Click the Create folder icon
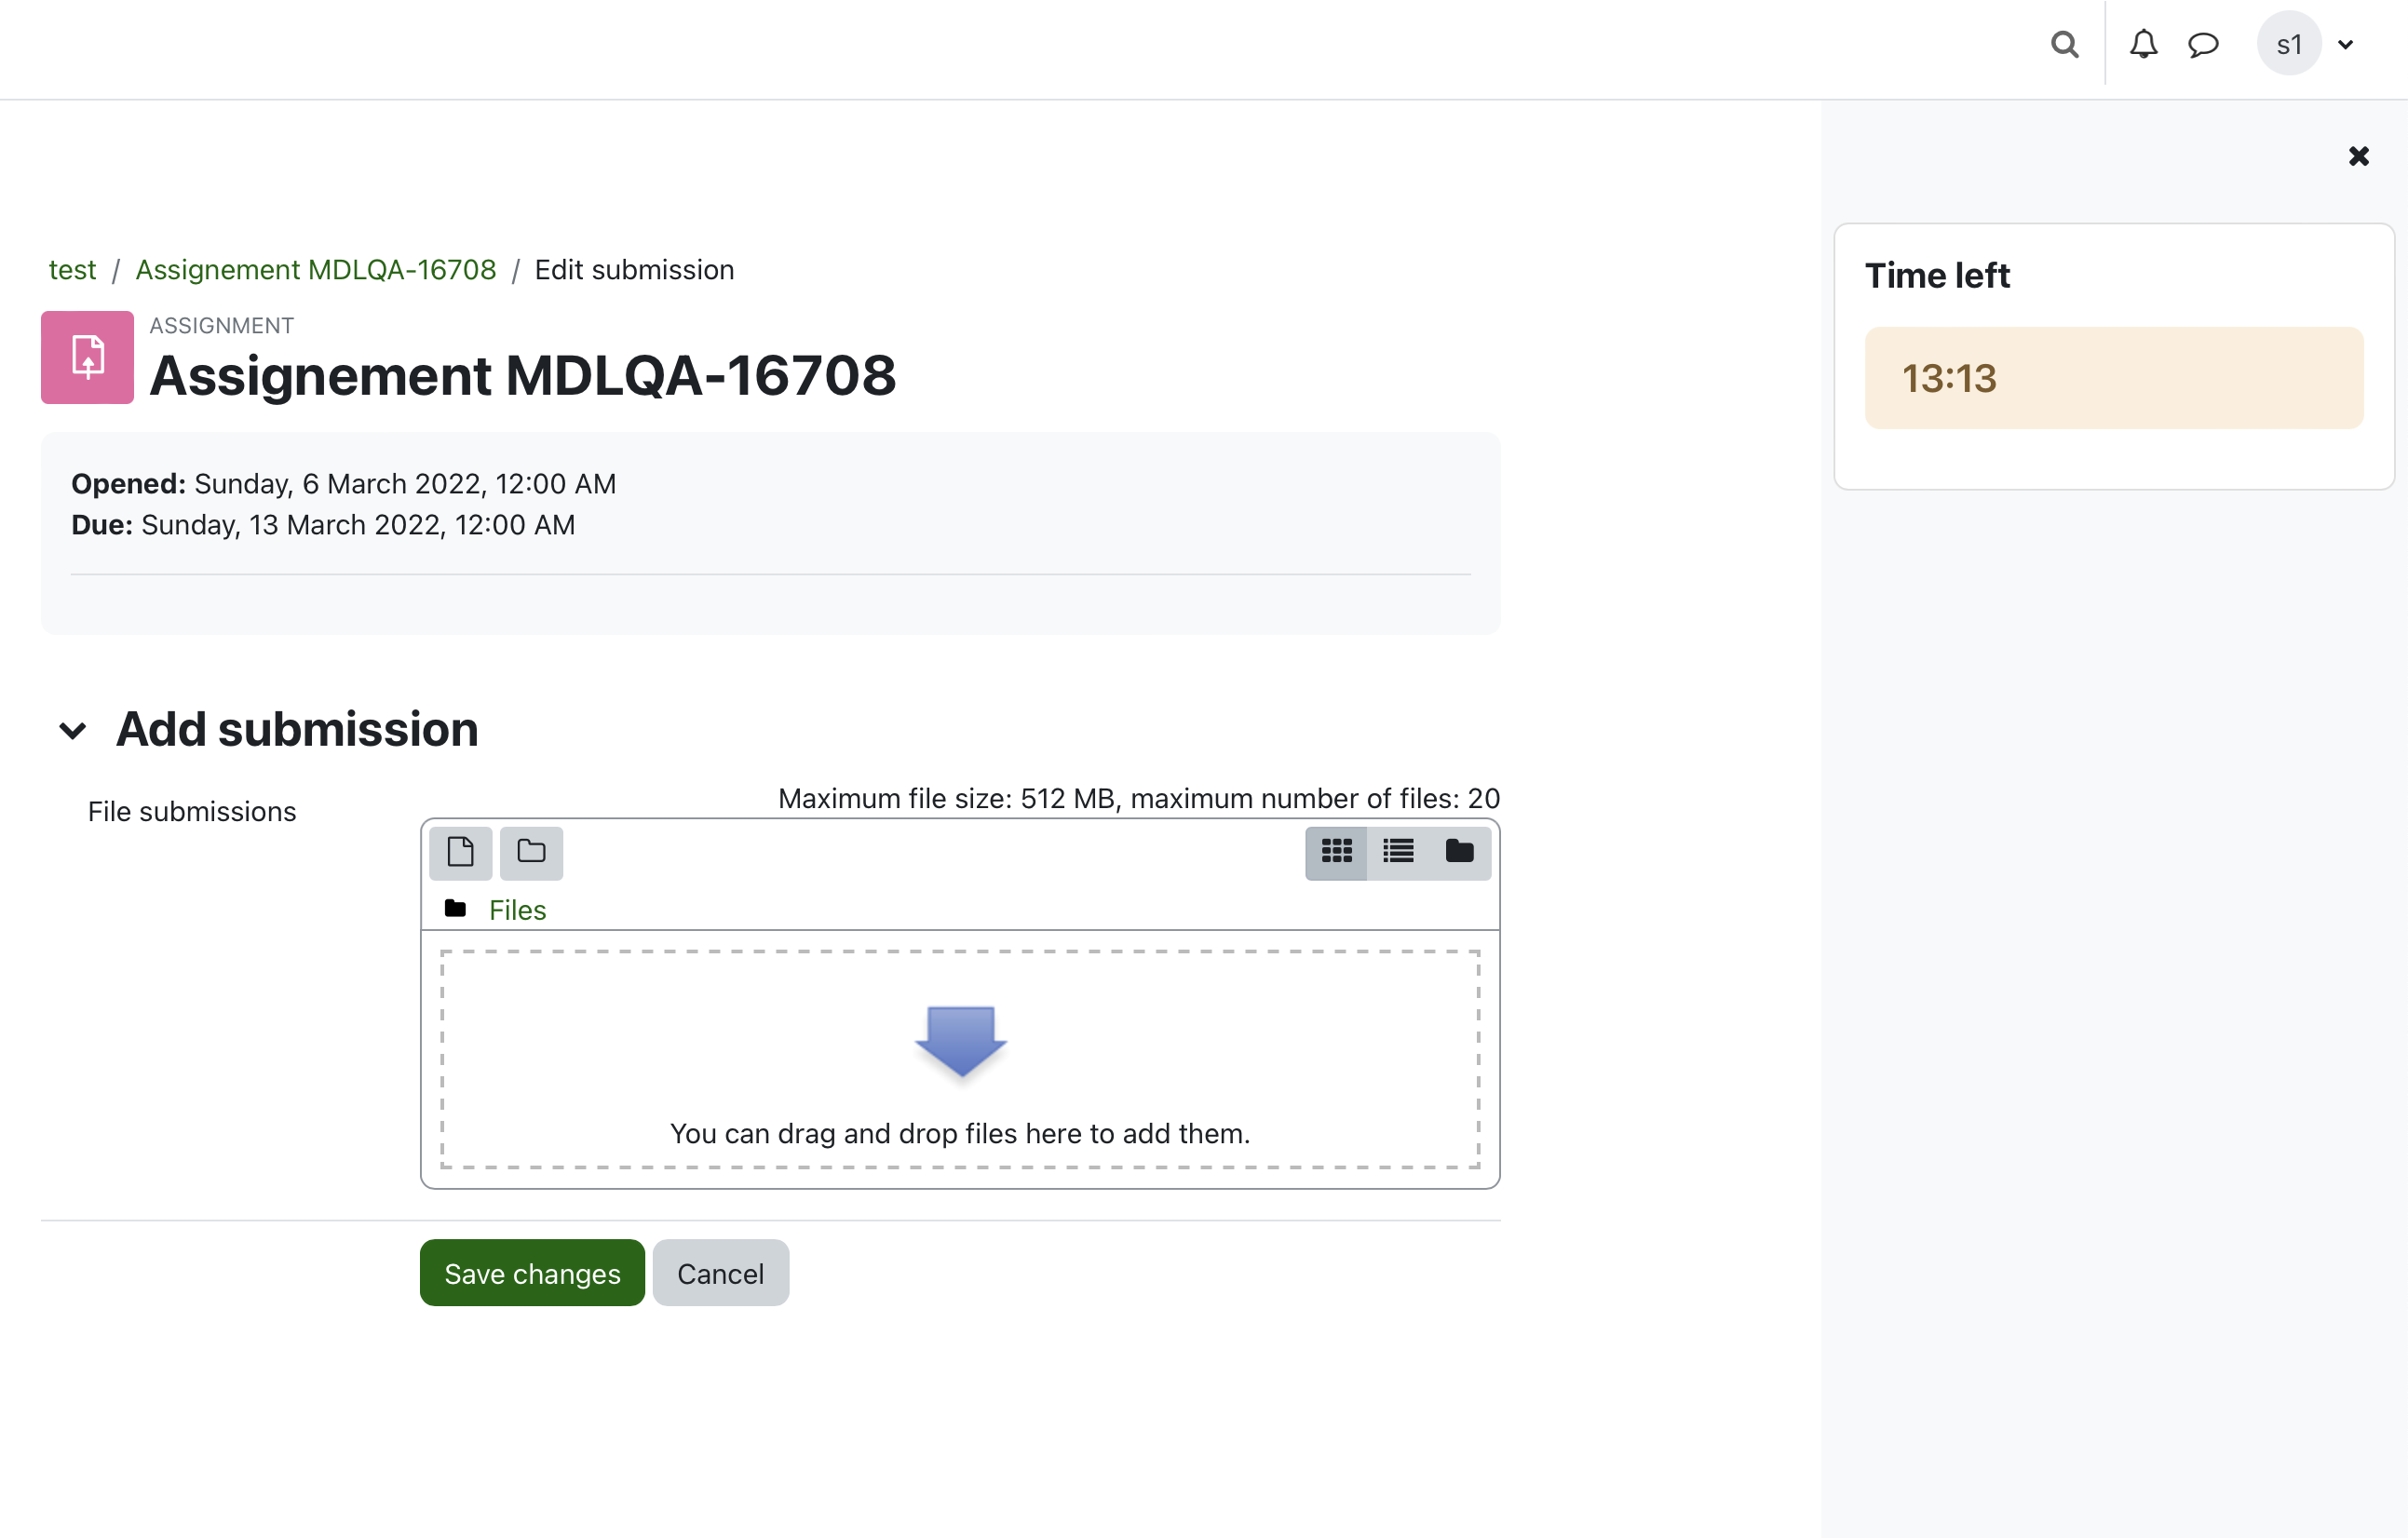 531,852
